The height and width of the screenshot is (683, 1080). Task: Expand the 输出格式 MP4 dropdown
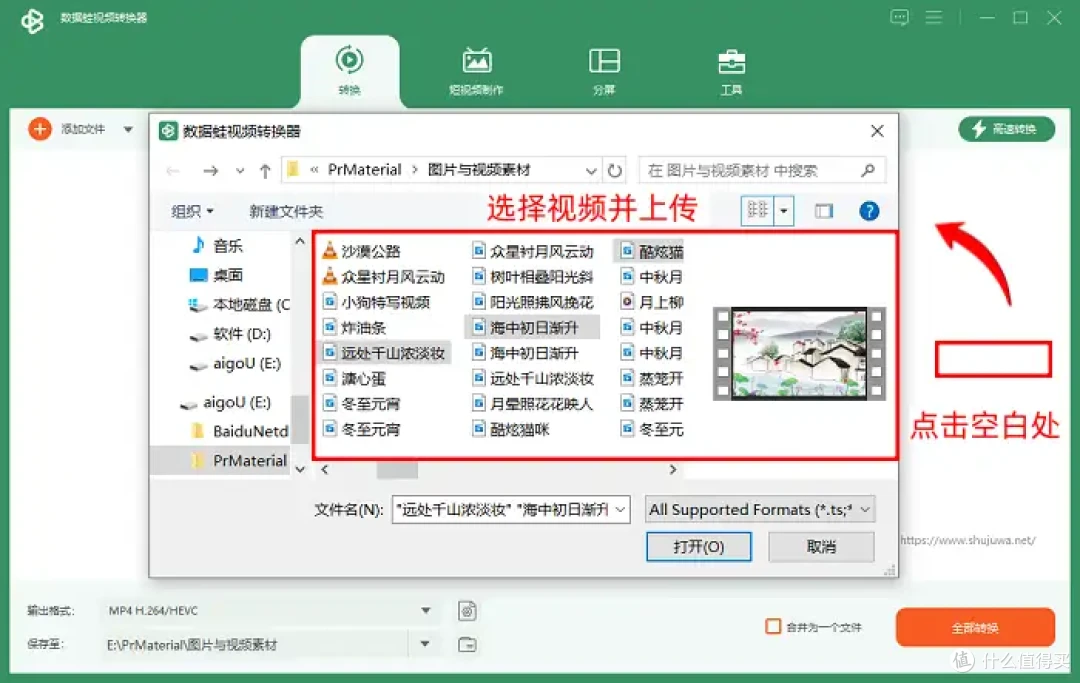[426, 611]
